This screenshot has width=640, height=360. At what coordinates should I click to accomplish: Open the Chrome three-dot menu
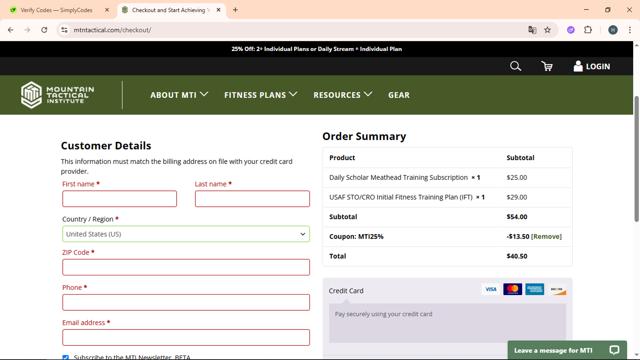tap(630, 30)
